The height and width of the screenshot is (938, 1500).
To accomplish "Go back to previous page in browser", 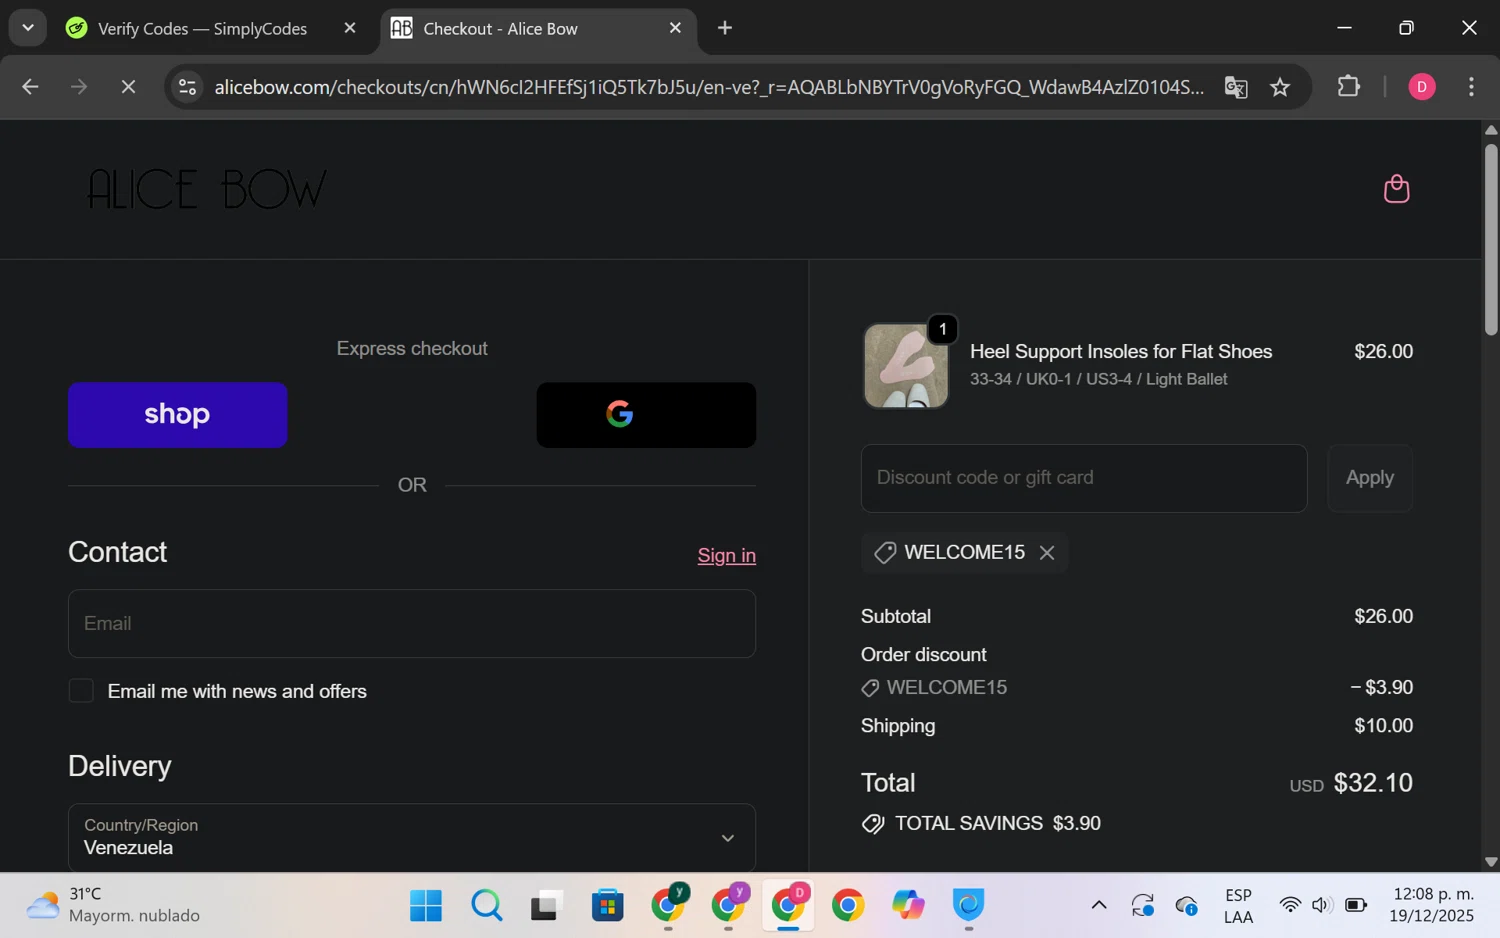I will [30, 87].
